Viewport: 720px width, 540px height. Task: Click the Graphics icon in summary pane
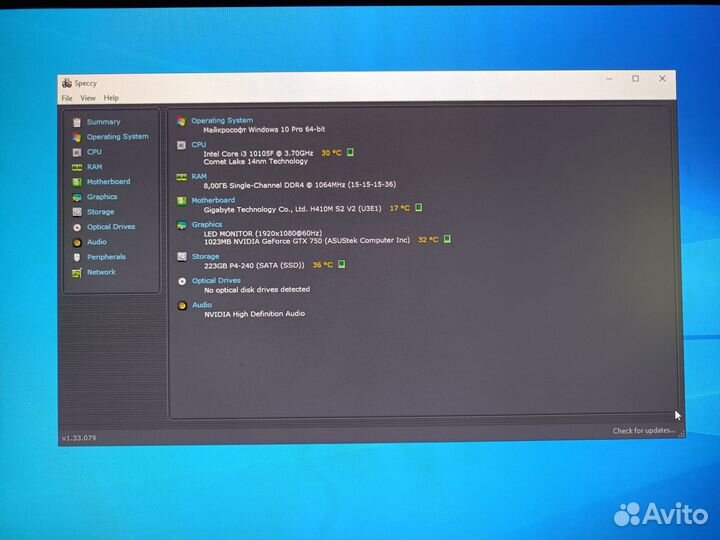(182, 225)
